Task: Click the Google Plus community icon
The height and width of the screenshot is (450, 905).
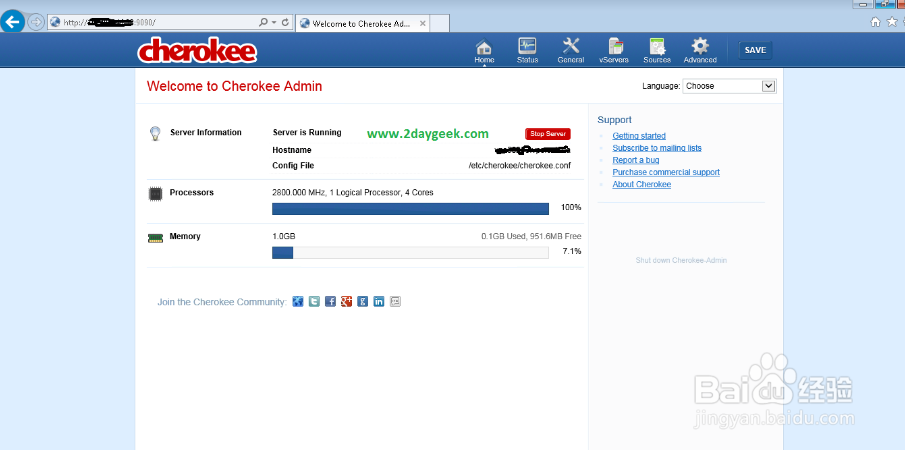Action: (346, 301)
